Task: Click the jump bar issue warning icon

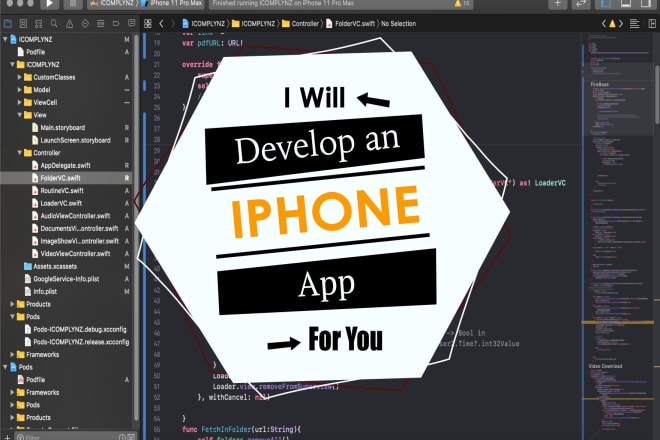Action: 612,24
